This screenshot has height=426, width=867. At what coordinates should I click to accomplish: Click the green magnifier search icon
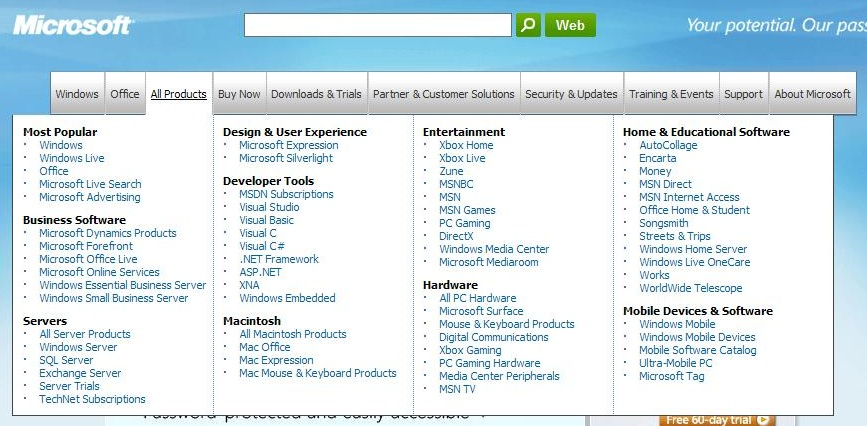point(528,25)
